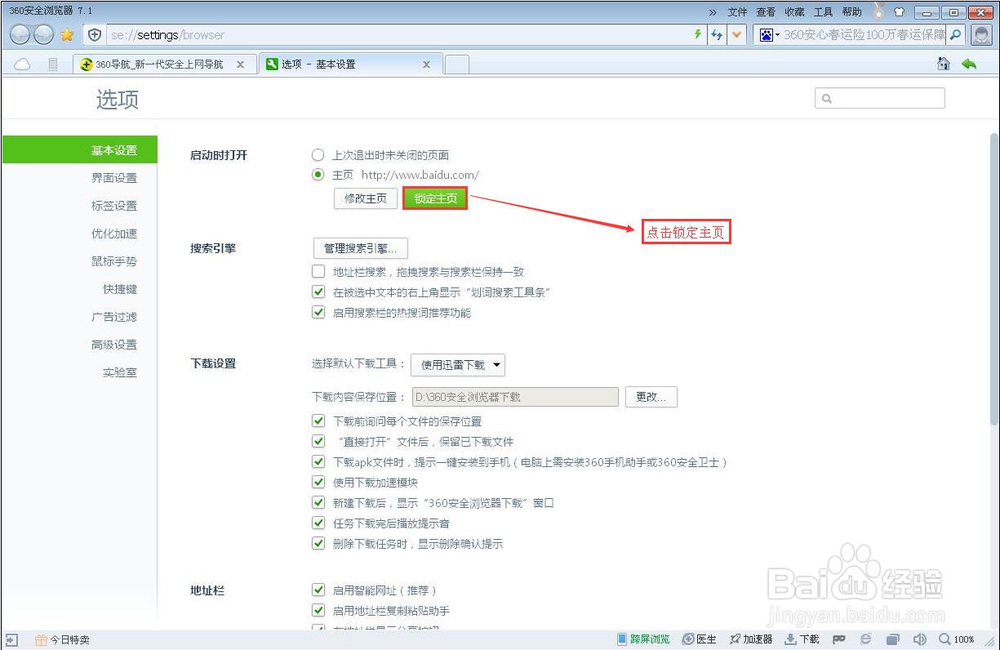This screenshot has width=1000, height=650.
Task: Open the Baidu search engine selector
Action: pos(769,35)
